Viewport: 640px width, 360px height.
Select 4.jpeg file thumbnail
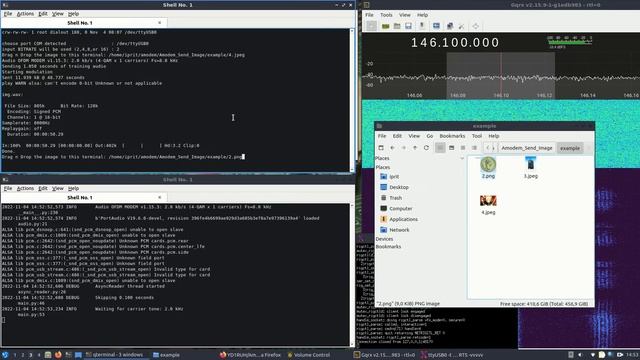point(488,200)
